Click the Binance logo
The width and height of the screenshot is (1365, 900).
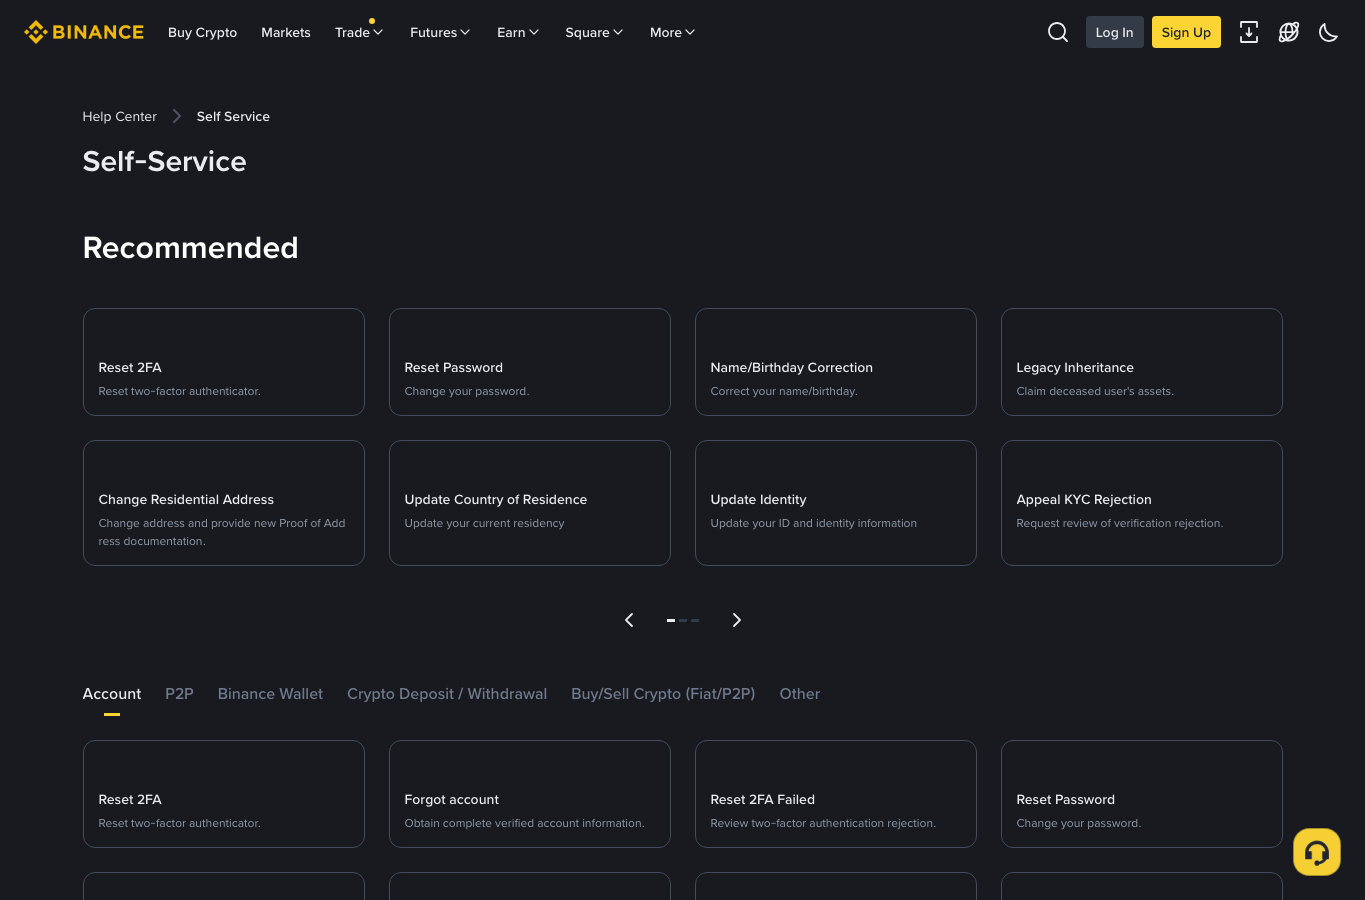(x=84, y=32)
